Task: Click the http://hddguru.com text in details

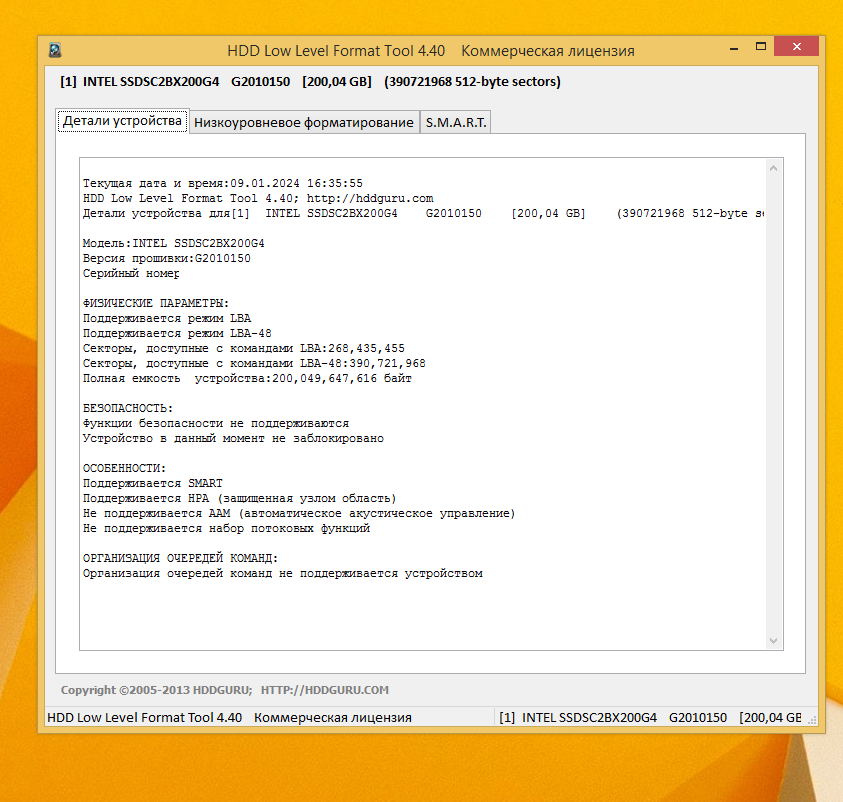Action: 370,198
